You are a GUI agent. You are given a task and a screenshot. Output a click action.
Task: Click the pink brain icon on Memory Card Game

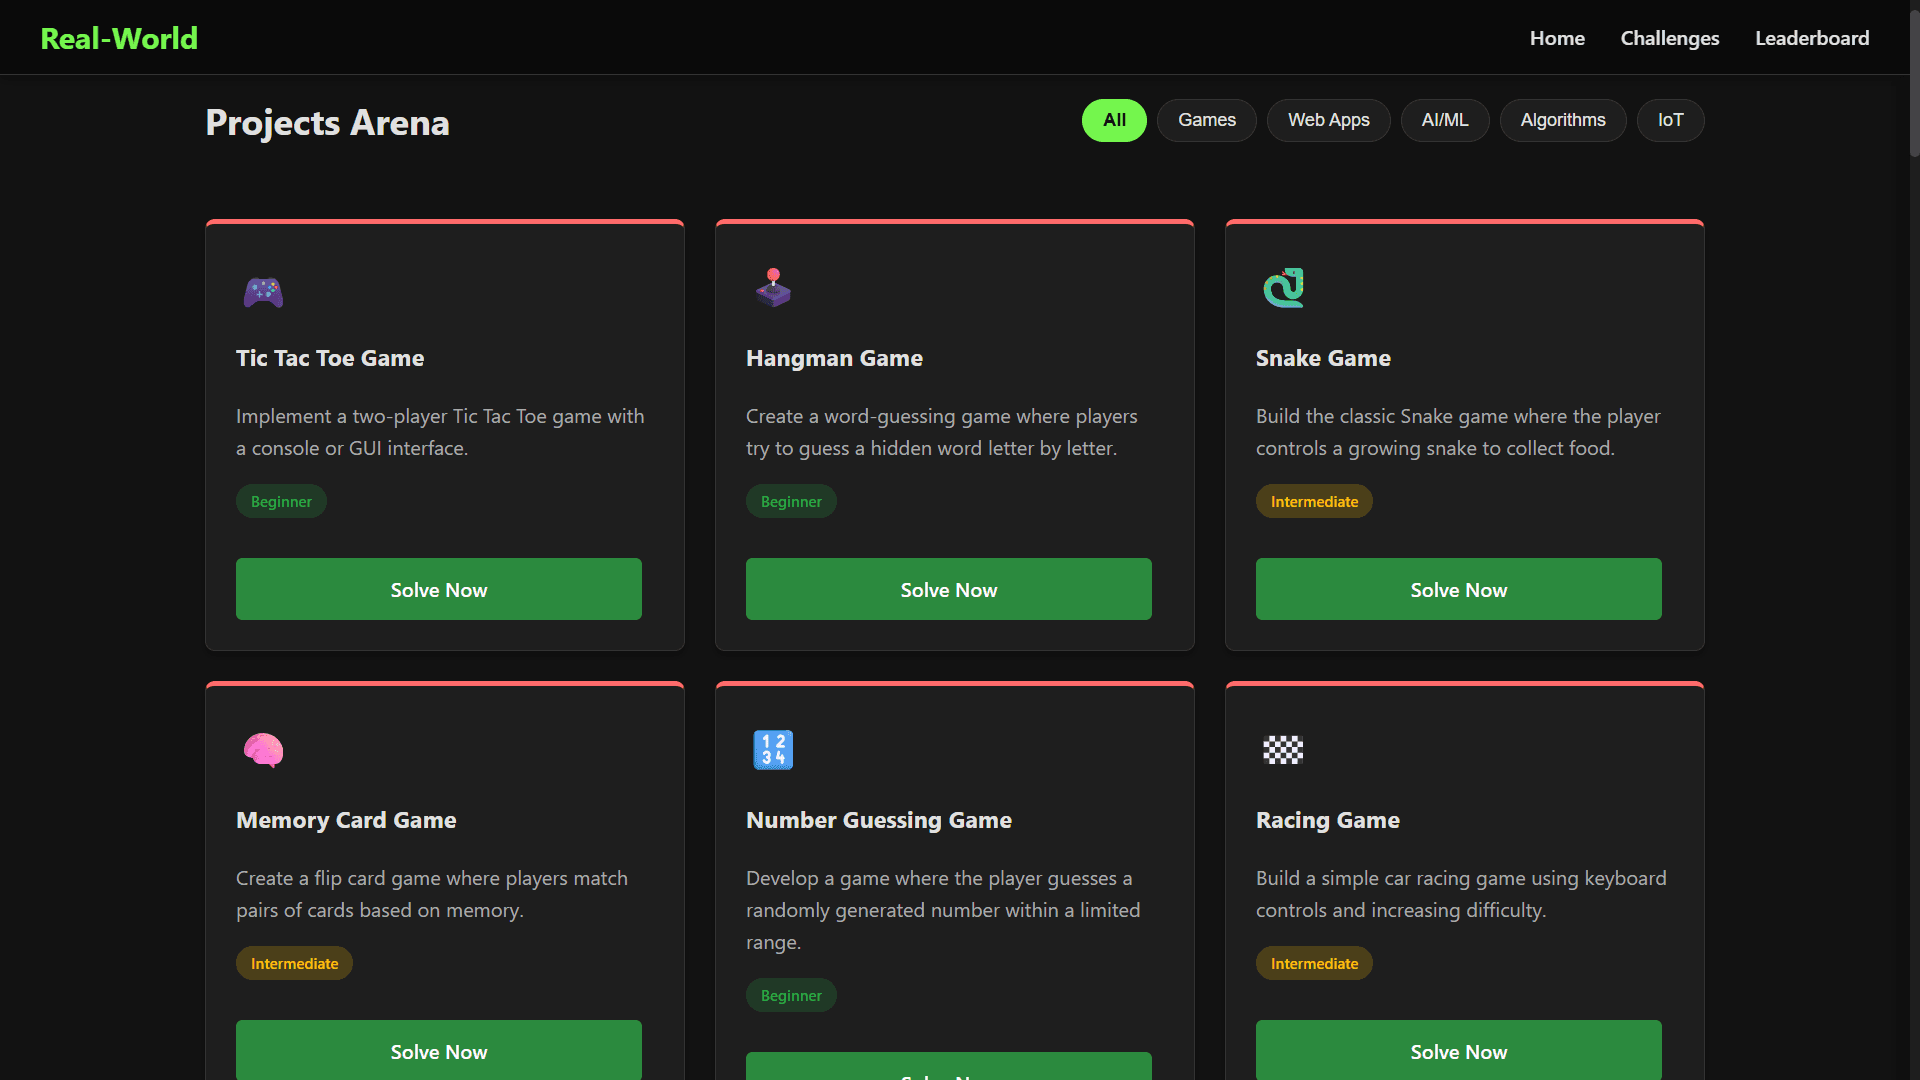[263, 750]
